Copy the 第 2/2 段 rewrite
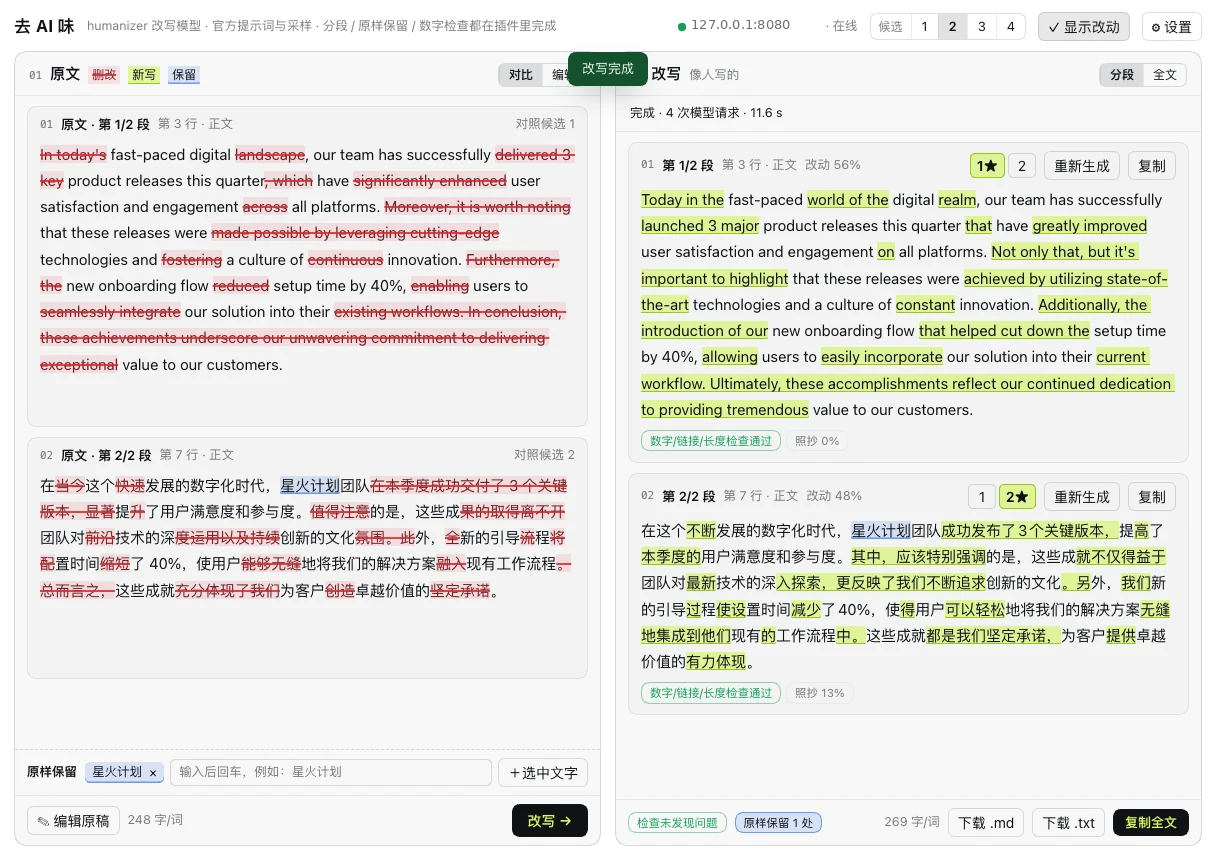 (1152, 497)
